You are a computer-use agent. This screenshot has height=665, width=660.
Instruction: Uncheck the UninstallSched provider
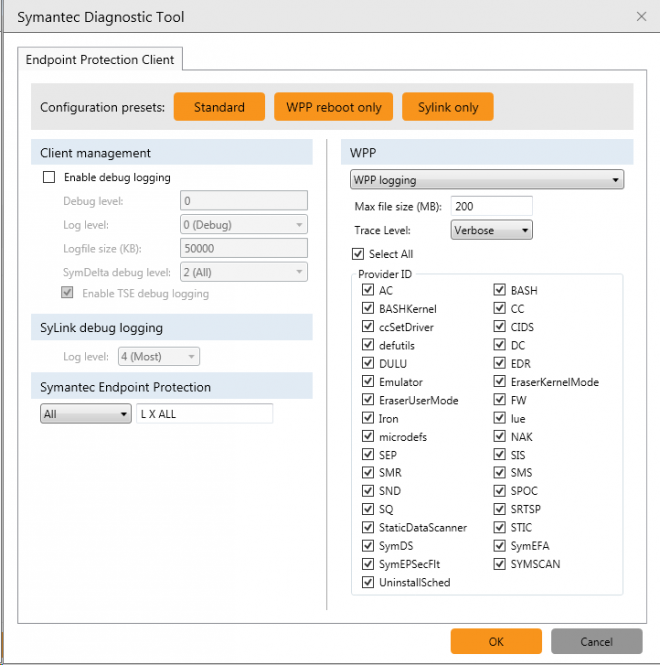pyautogui.click(x=368, y=582)
